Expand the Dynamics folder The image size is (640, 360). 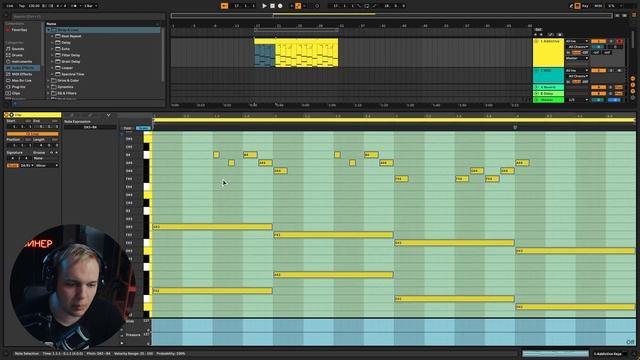49,87
